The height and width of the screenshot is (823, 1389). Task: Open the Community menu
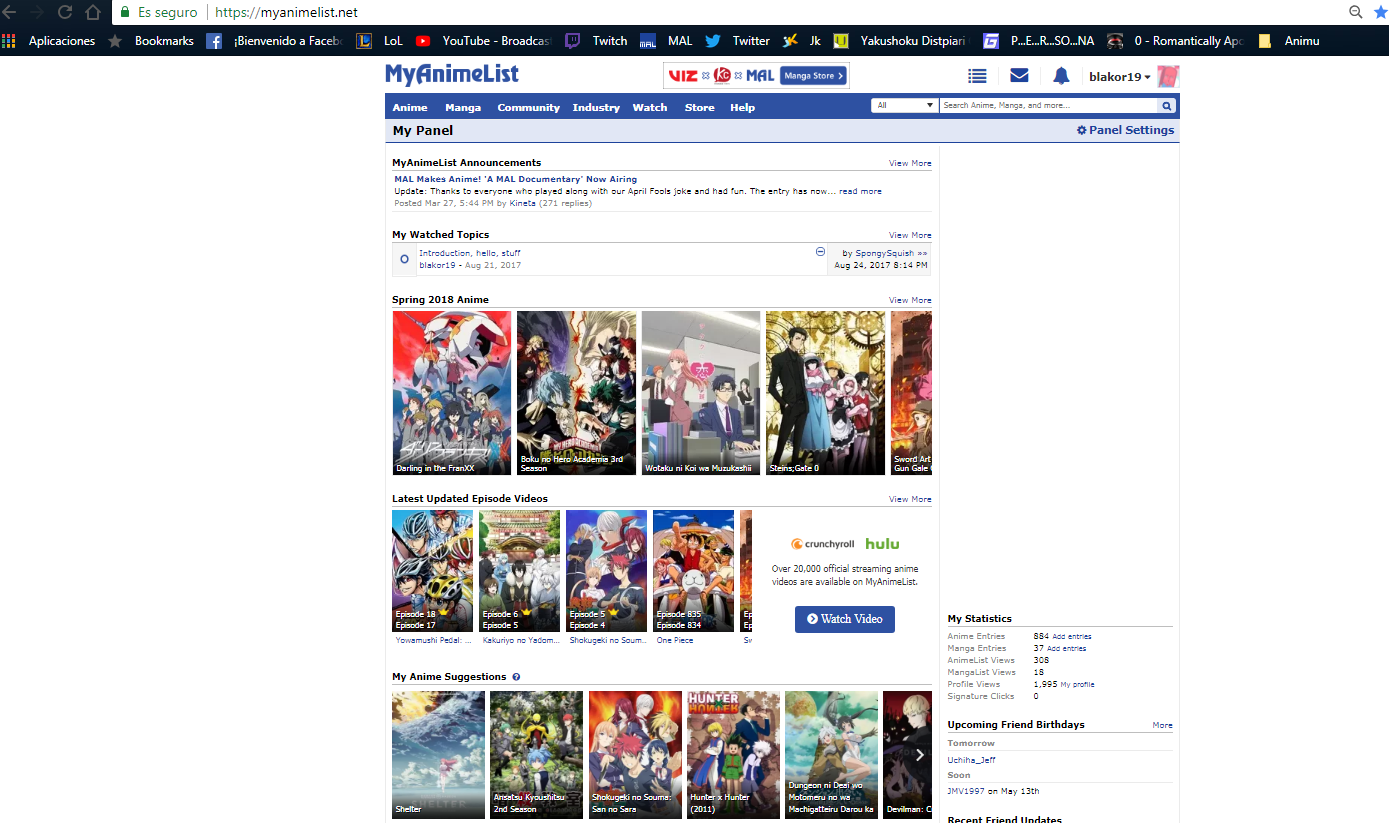tap(528, 107)
